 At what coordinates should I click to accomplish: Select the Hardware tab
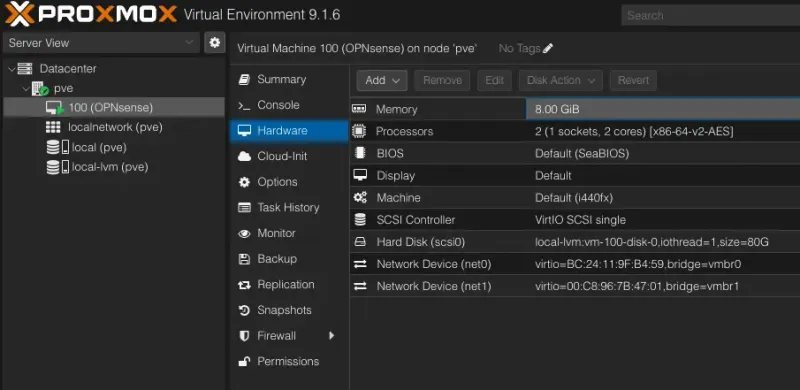pos(289,131)
